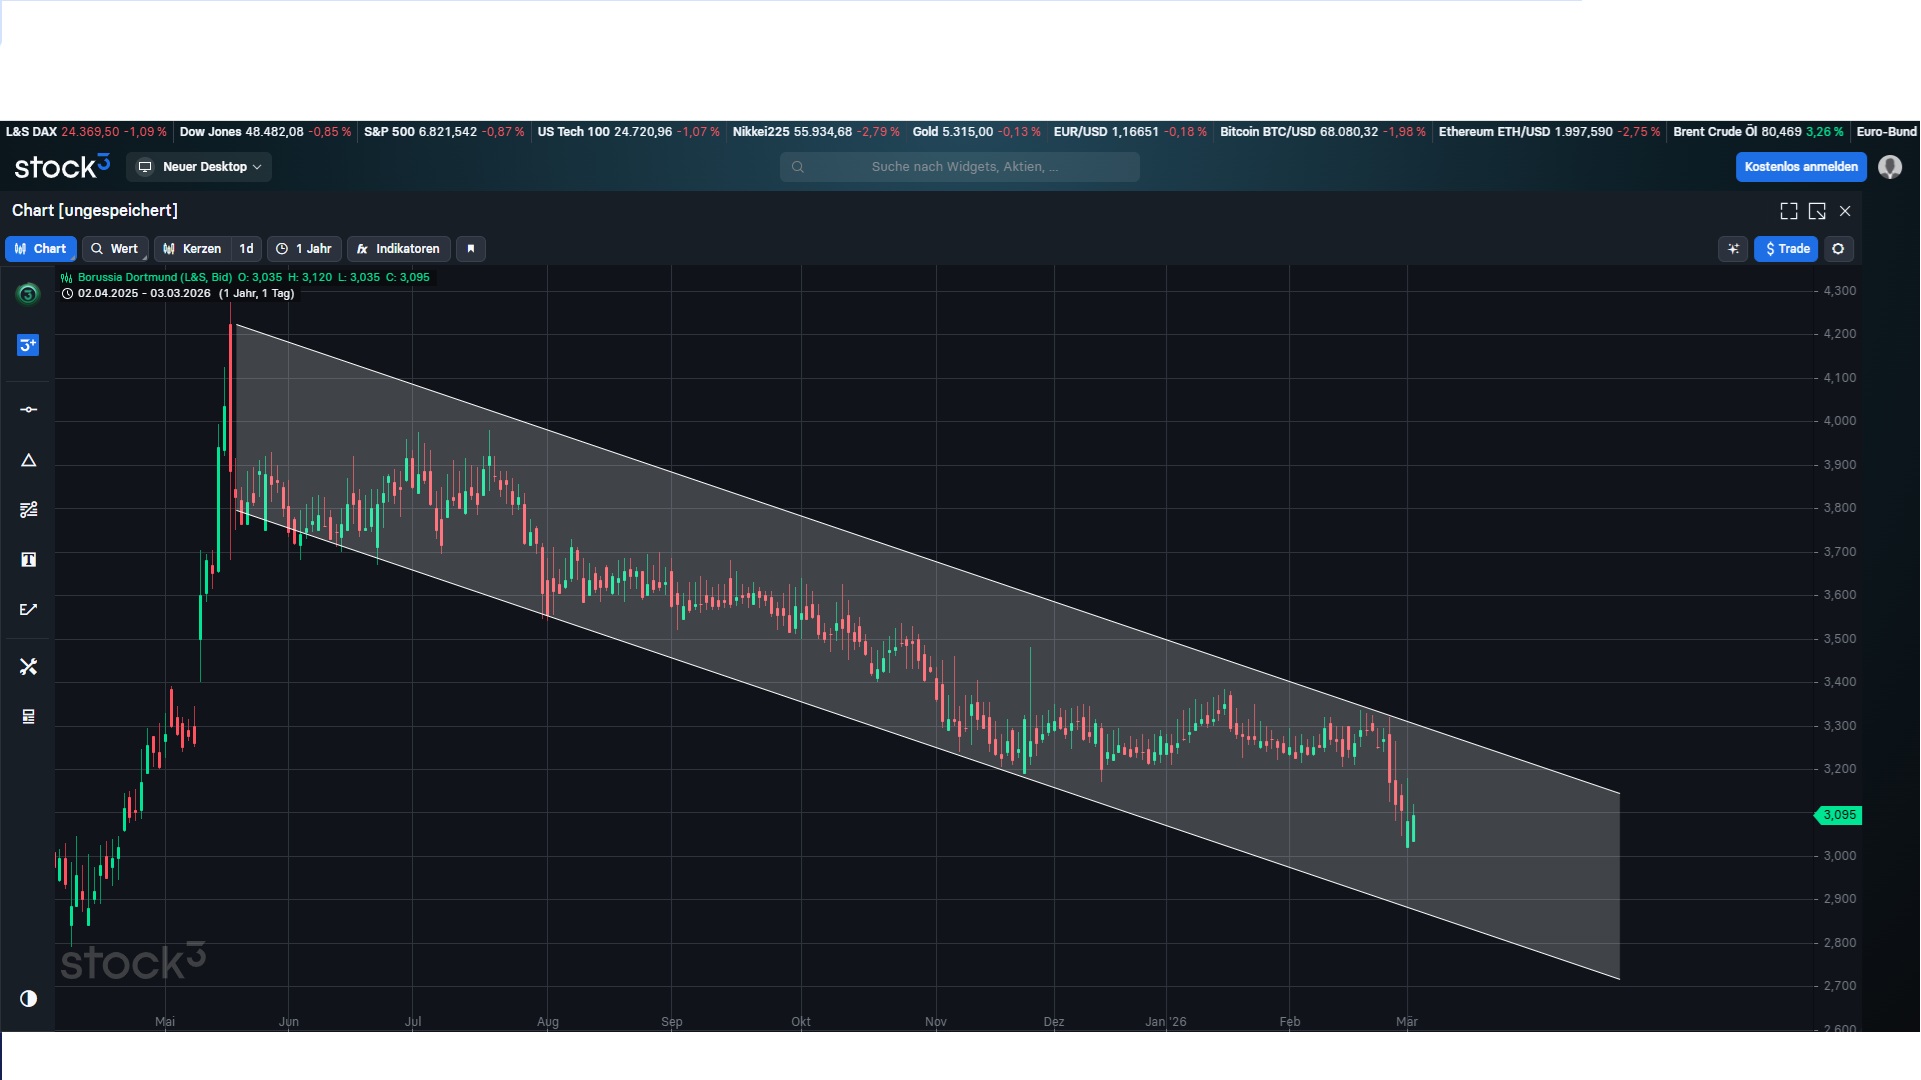This screenshot has height=1080, width=1921.
Task: Open chart settings gear icon
Action: coord(1838,249)
